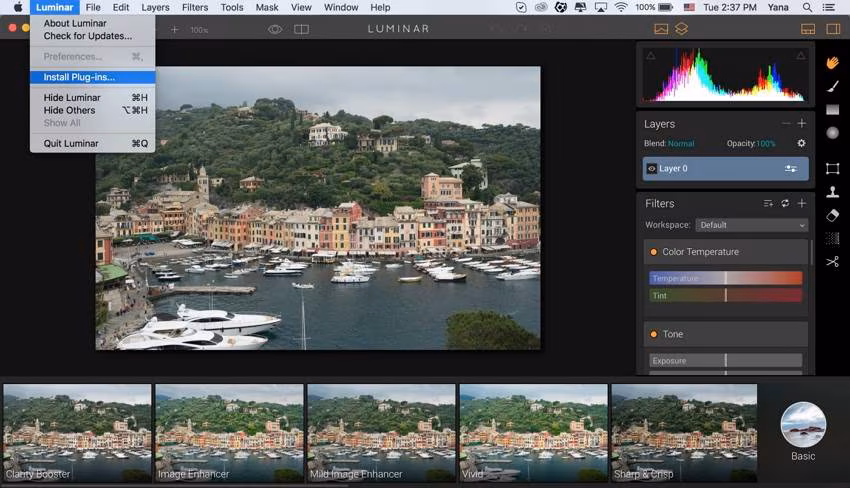Select the masking Brush tool

[833, 86]
